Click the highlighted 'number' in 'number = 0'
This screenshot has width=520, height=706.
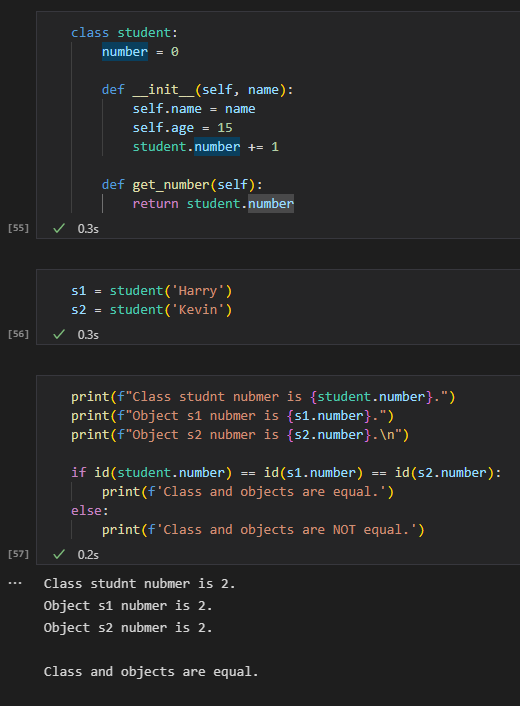click(125, 52)
